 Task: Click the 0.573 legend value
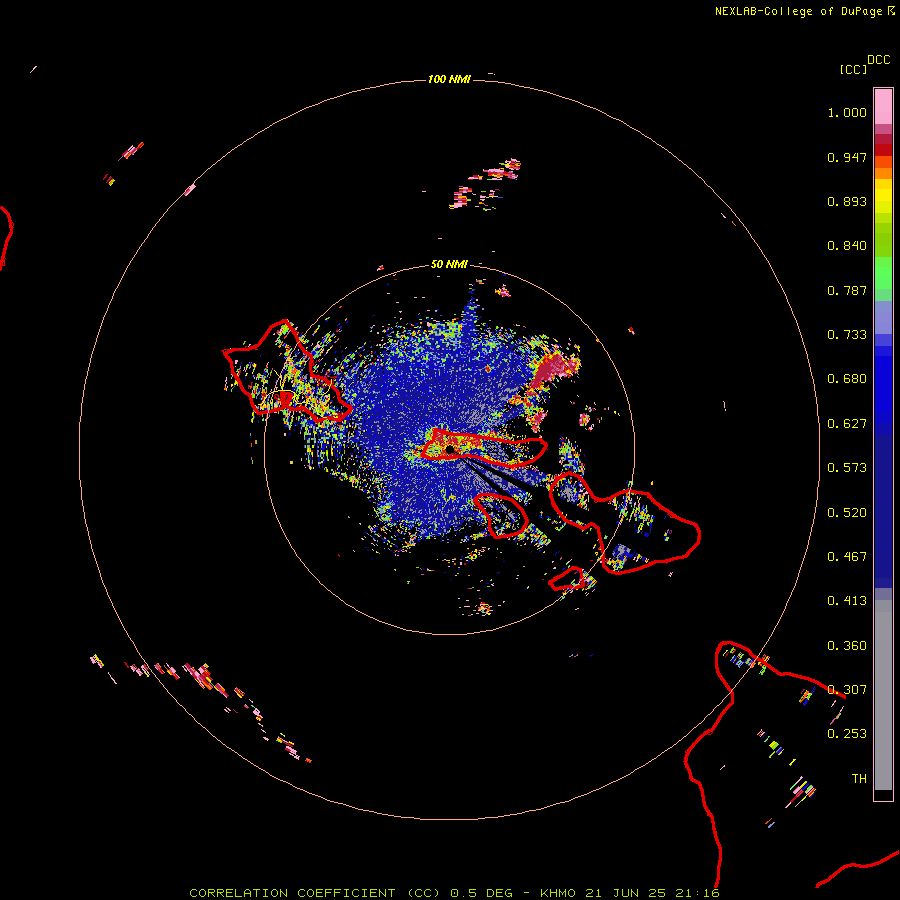point(847,468)
